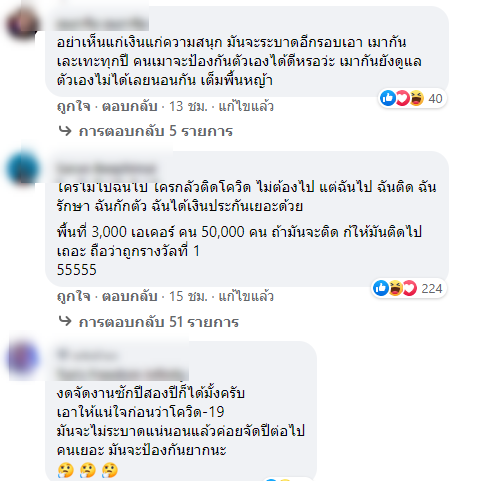Open the 13 ชม. timestamp link
490x481 pixels.
coord(188,107)
